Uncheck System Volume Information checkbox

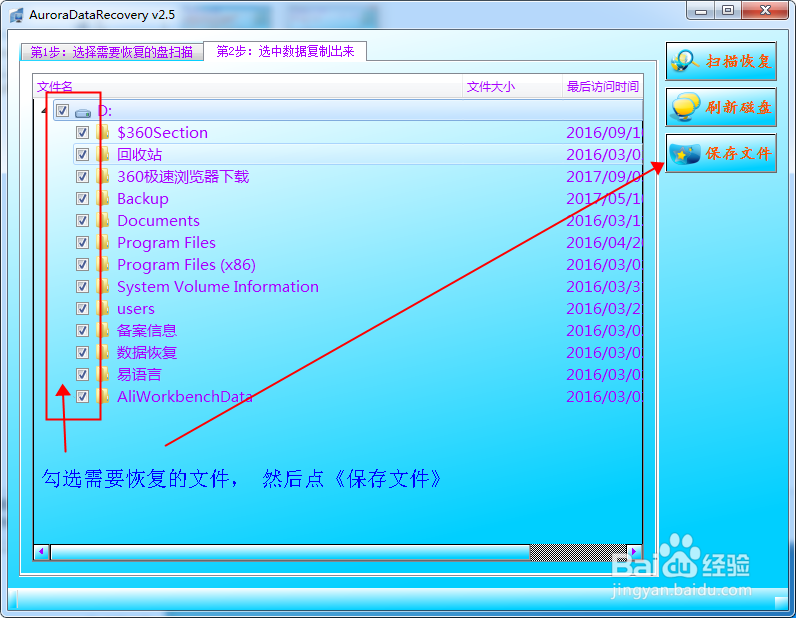point(82,286)
